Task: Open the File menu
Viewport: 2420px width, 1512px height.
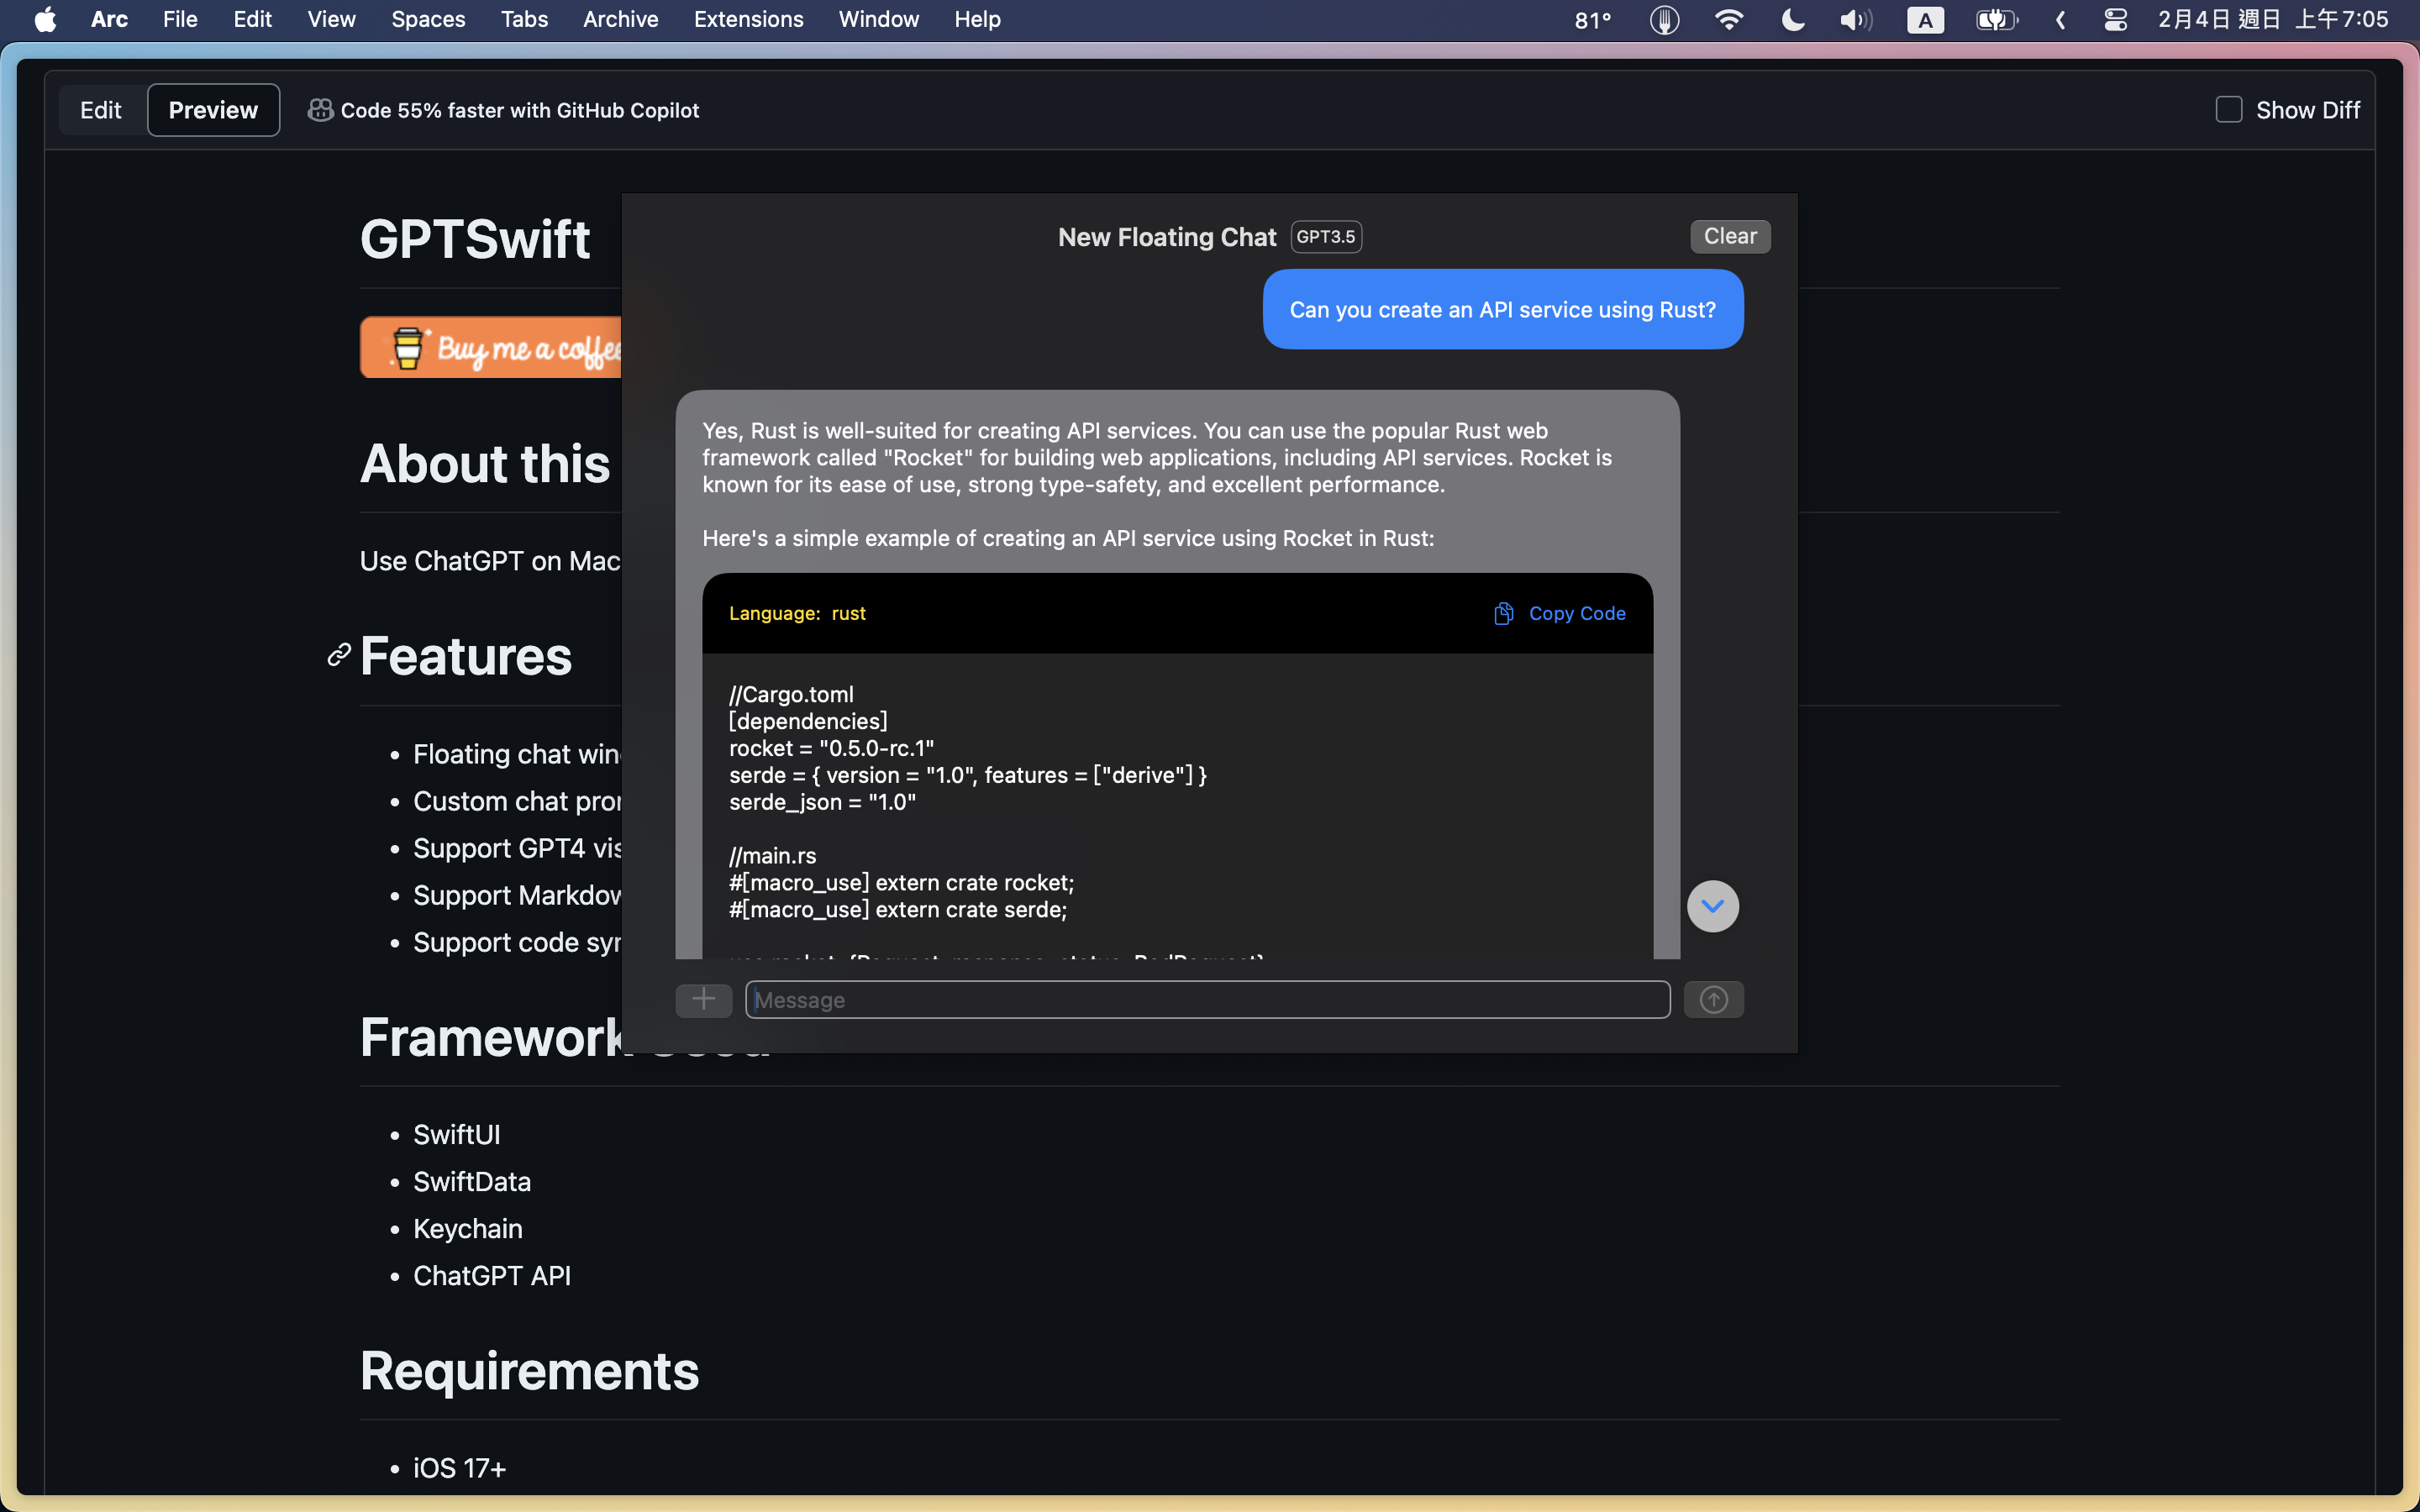Action: click(180, 19)
